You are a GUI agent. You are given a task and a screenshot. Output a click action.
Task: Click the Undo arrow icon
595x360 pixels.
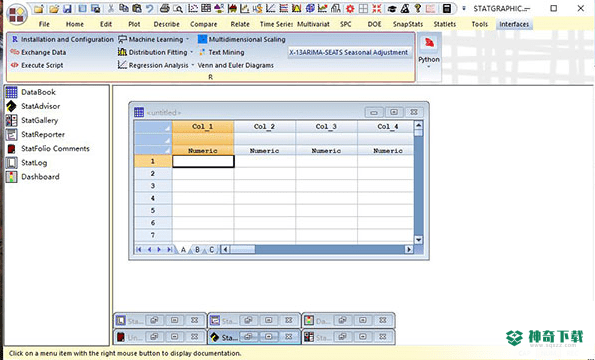[x=150, y=8]
